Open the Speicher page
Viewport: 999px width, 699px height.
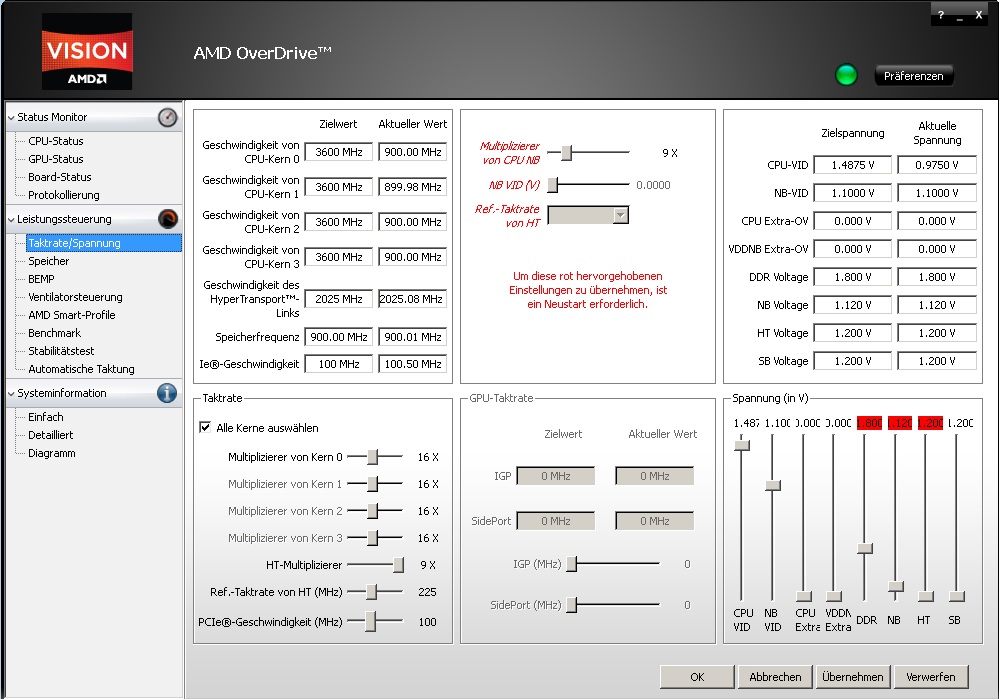48,261
